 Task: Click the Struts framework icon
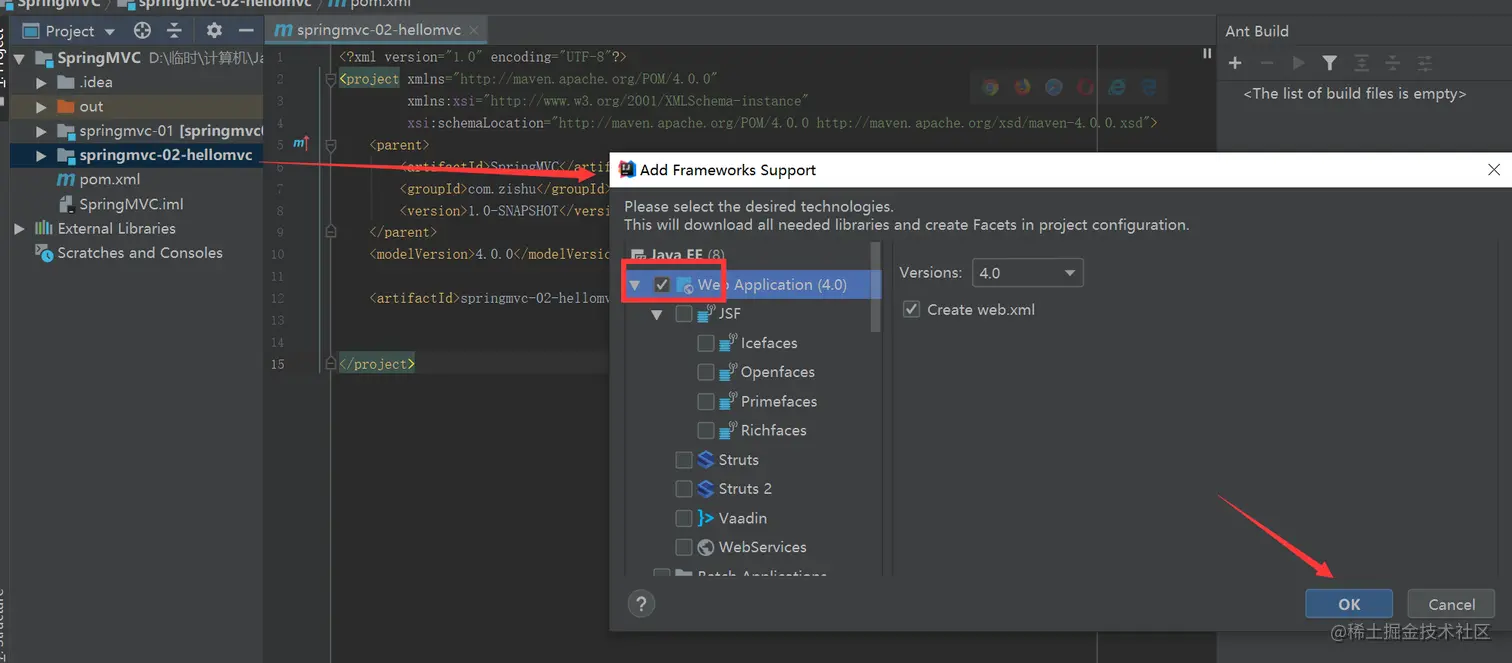(x=706, y=460)
